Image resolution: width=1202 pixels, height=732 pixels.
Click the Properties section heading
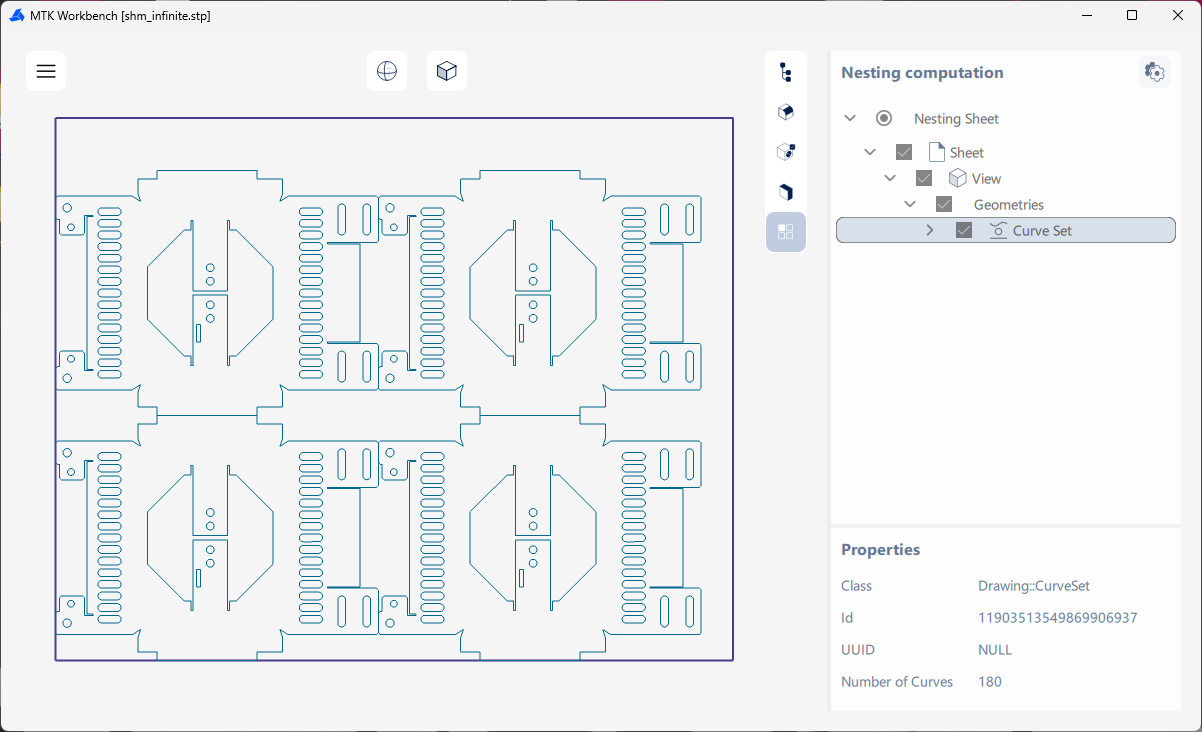tap(880, 550)
